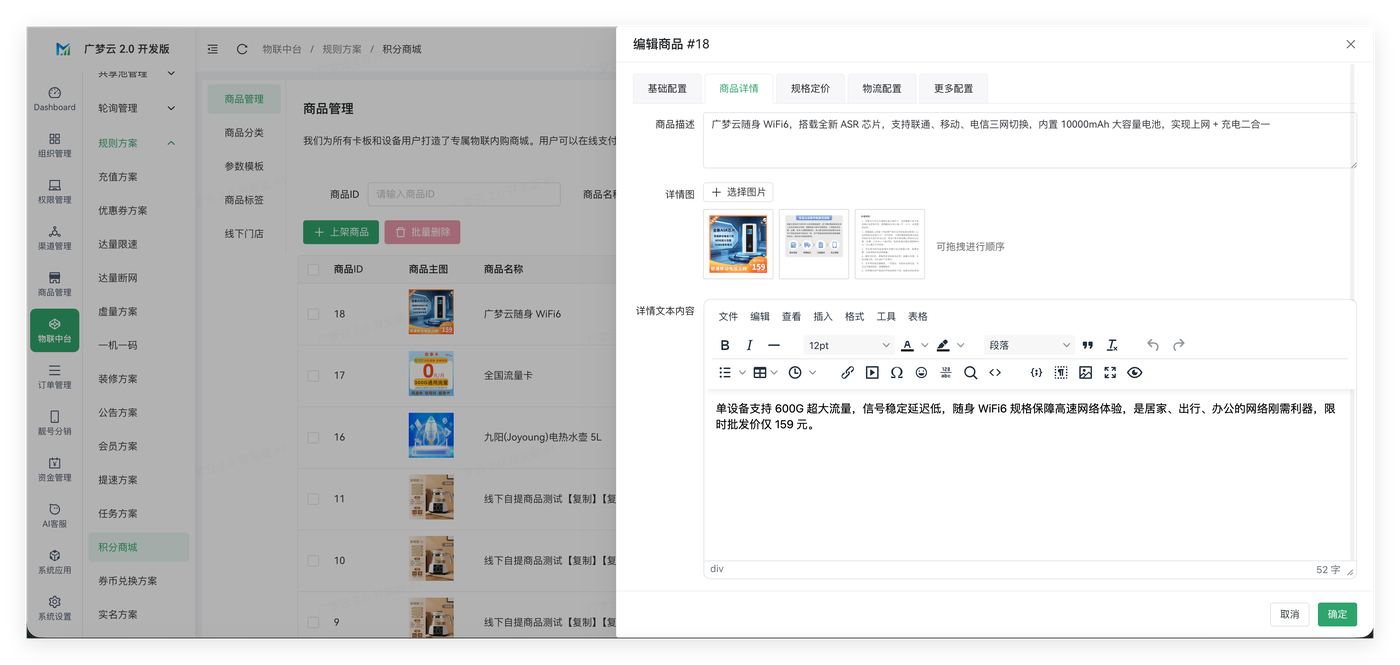Open the 格式 editor menu
The width and height of the screenshot is (1400, 665).
[854, 316]
